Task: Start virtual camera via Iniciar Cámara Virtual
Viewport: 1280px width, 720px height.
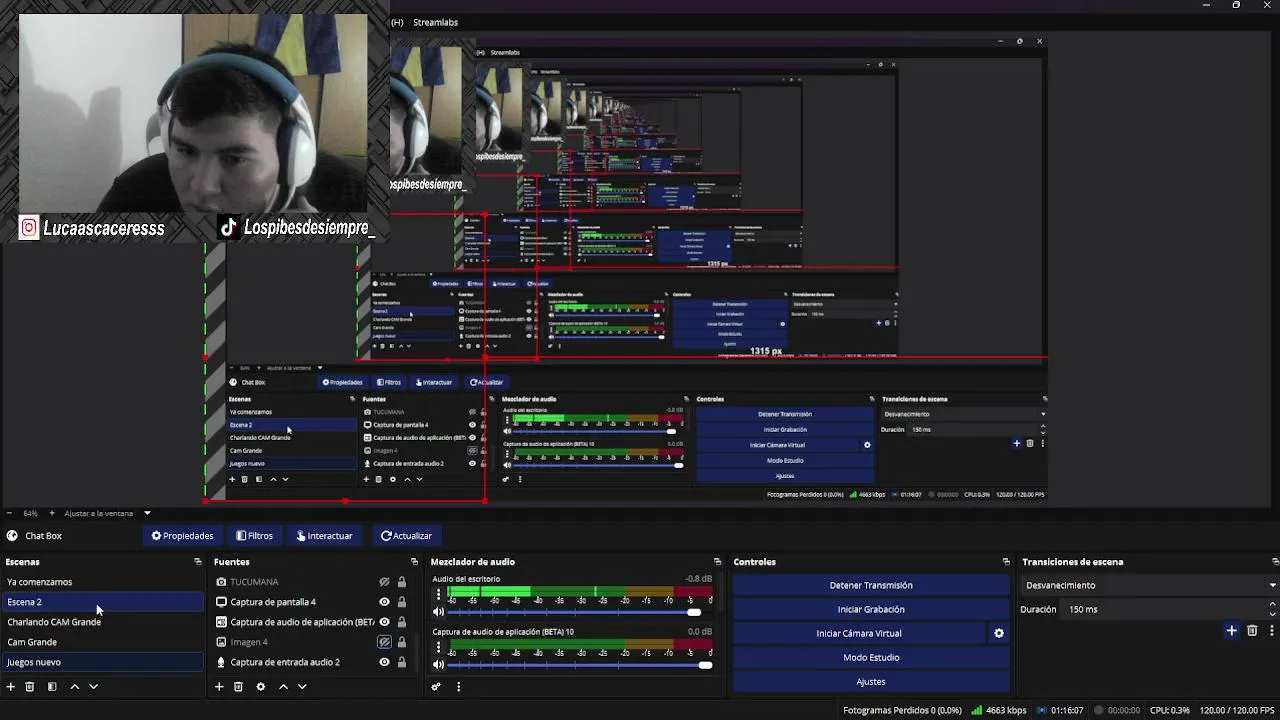Action: pyautogui.click(x=859, y=633)
